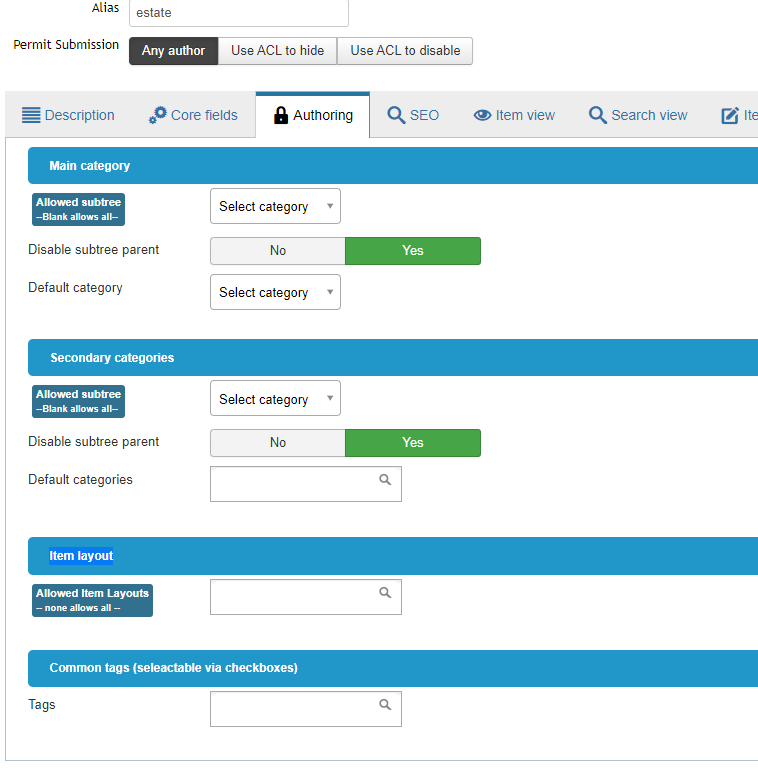Image resolution: width=758 pixels, height=780 pixels.
Task: Click the magnifier icon on SEO tab
Action: pos(396,115)
